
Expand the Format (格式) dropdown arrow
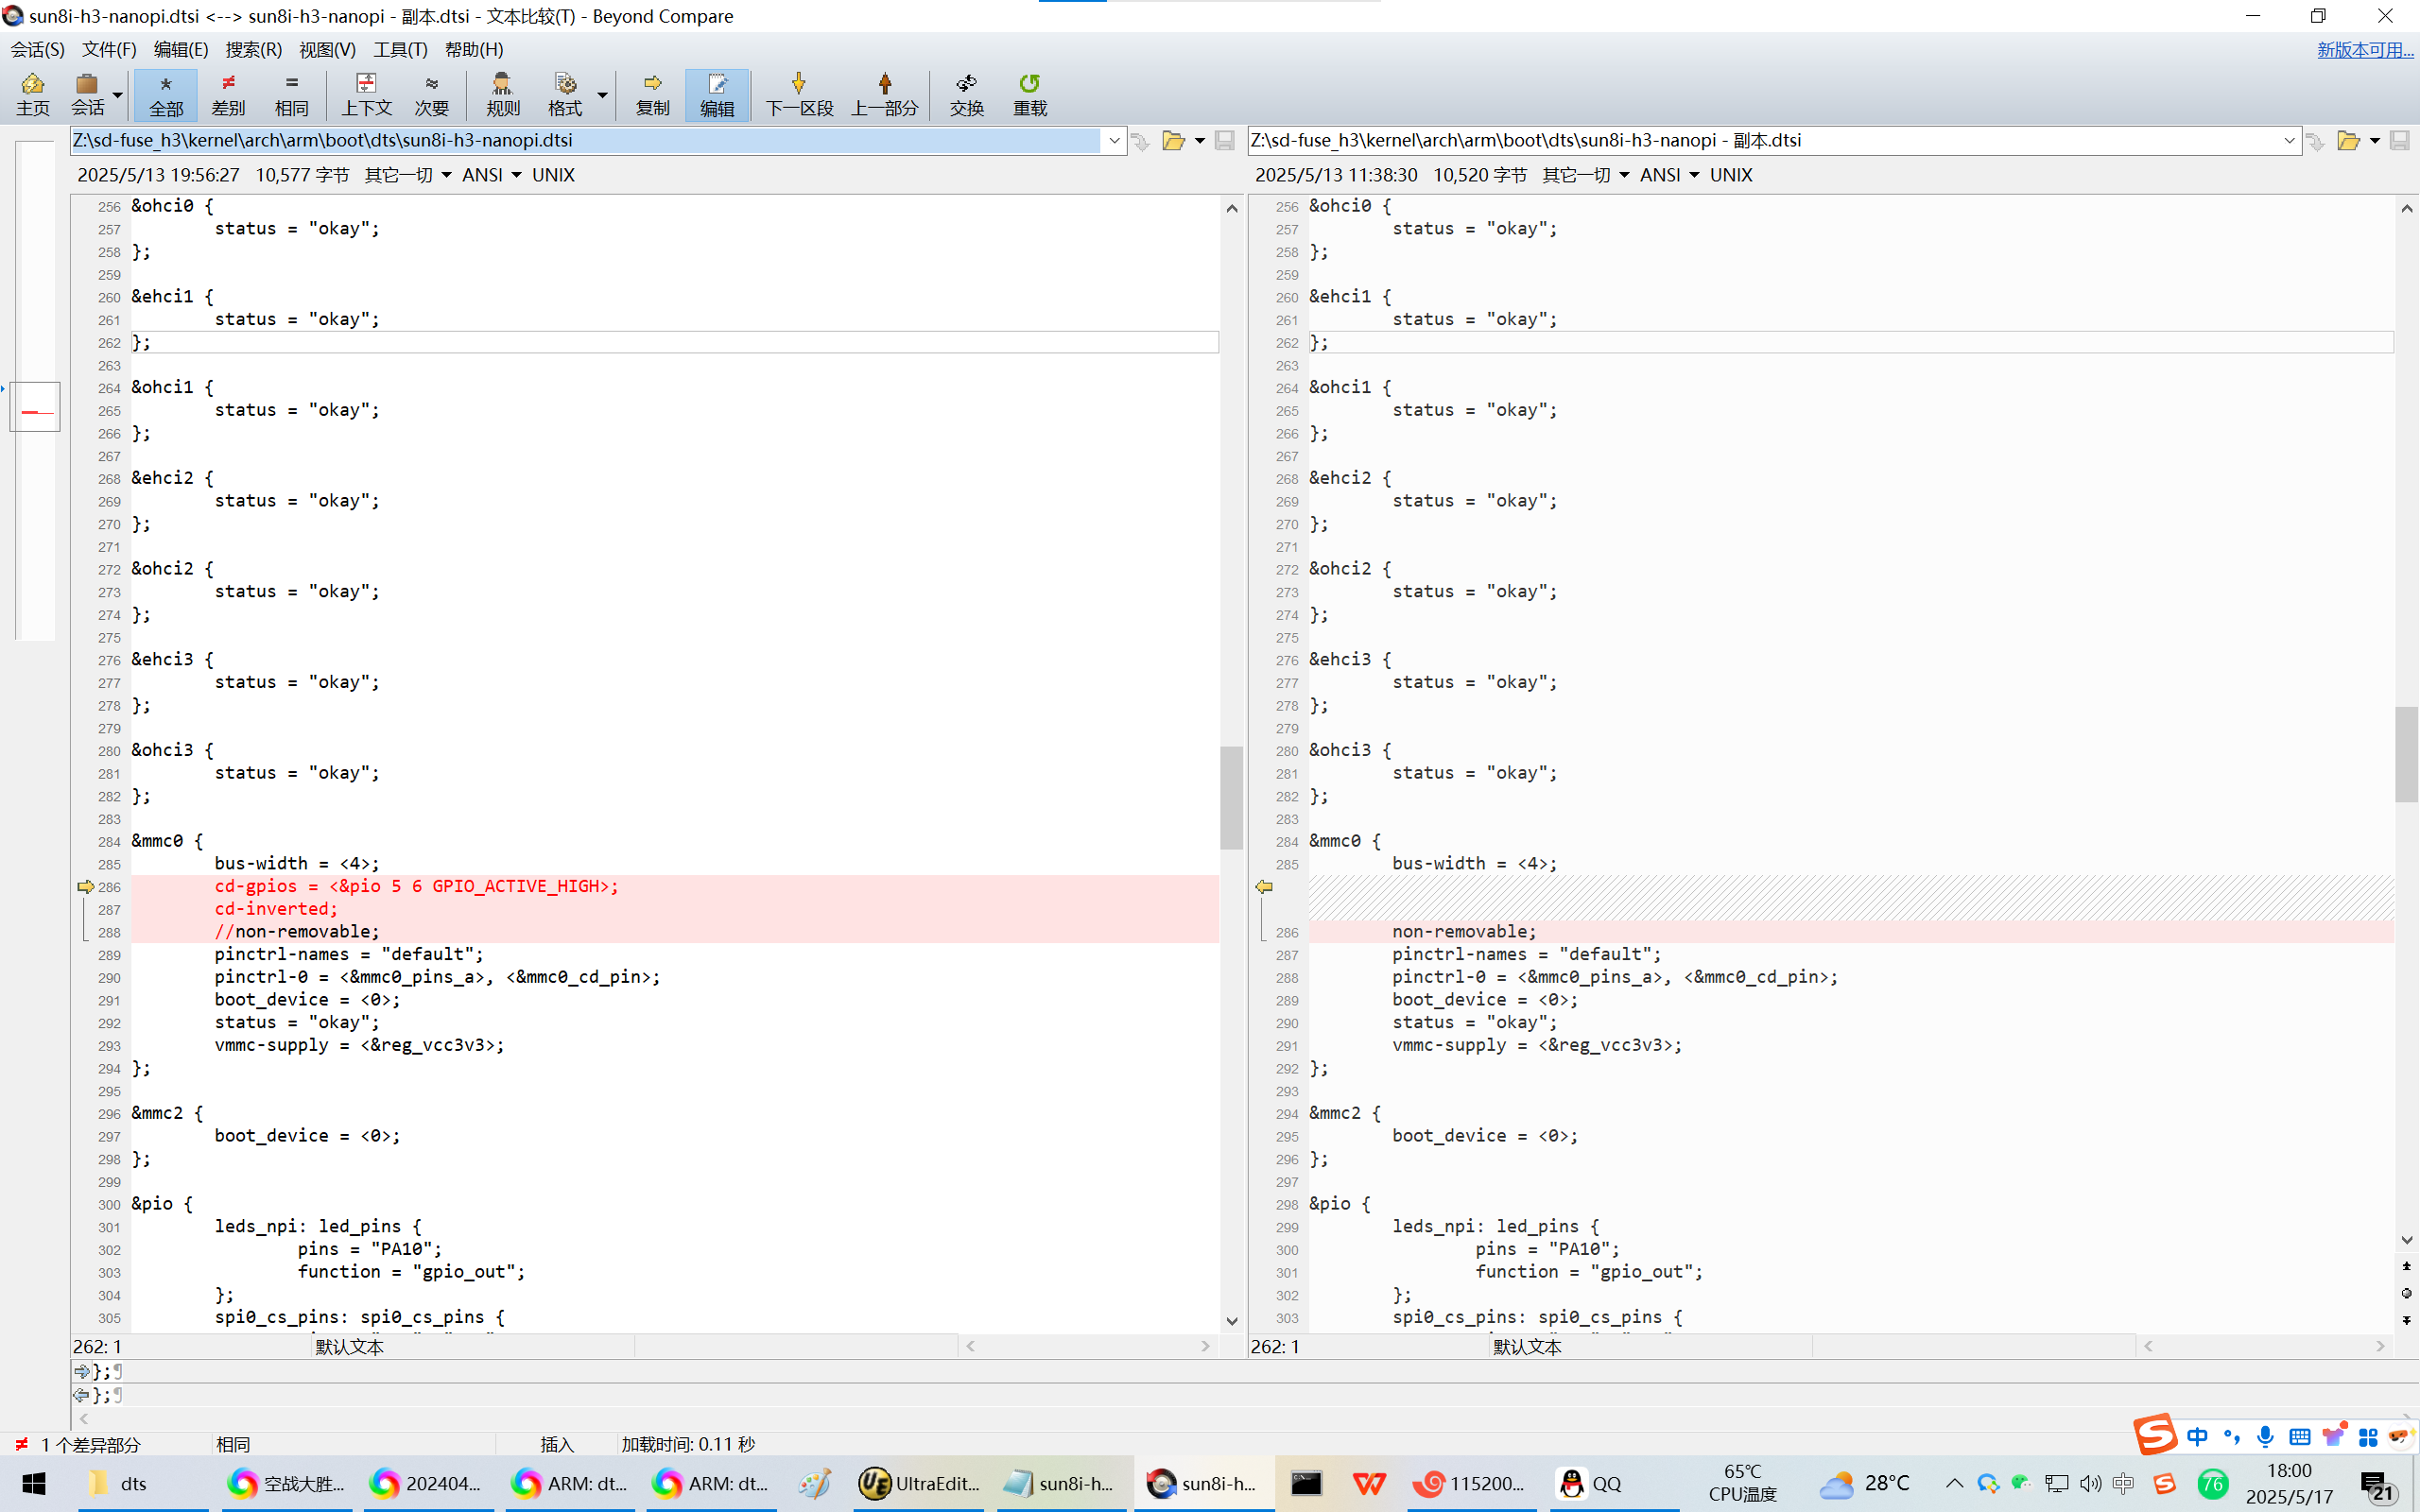point(602,95)
